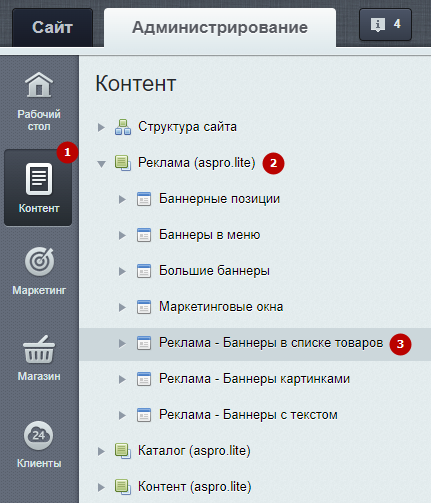Image resolution: width=431 pixels, height=503 pixels.
Task: Expand the Структура сайта arrow
Action: coord(101,127)
